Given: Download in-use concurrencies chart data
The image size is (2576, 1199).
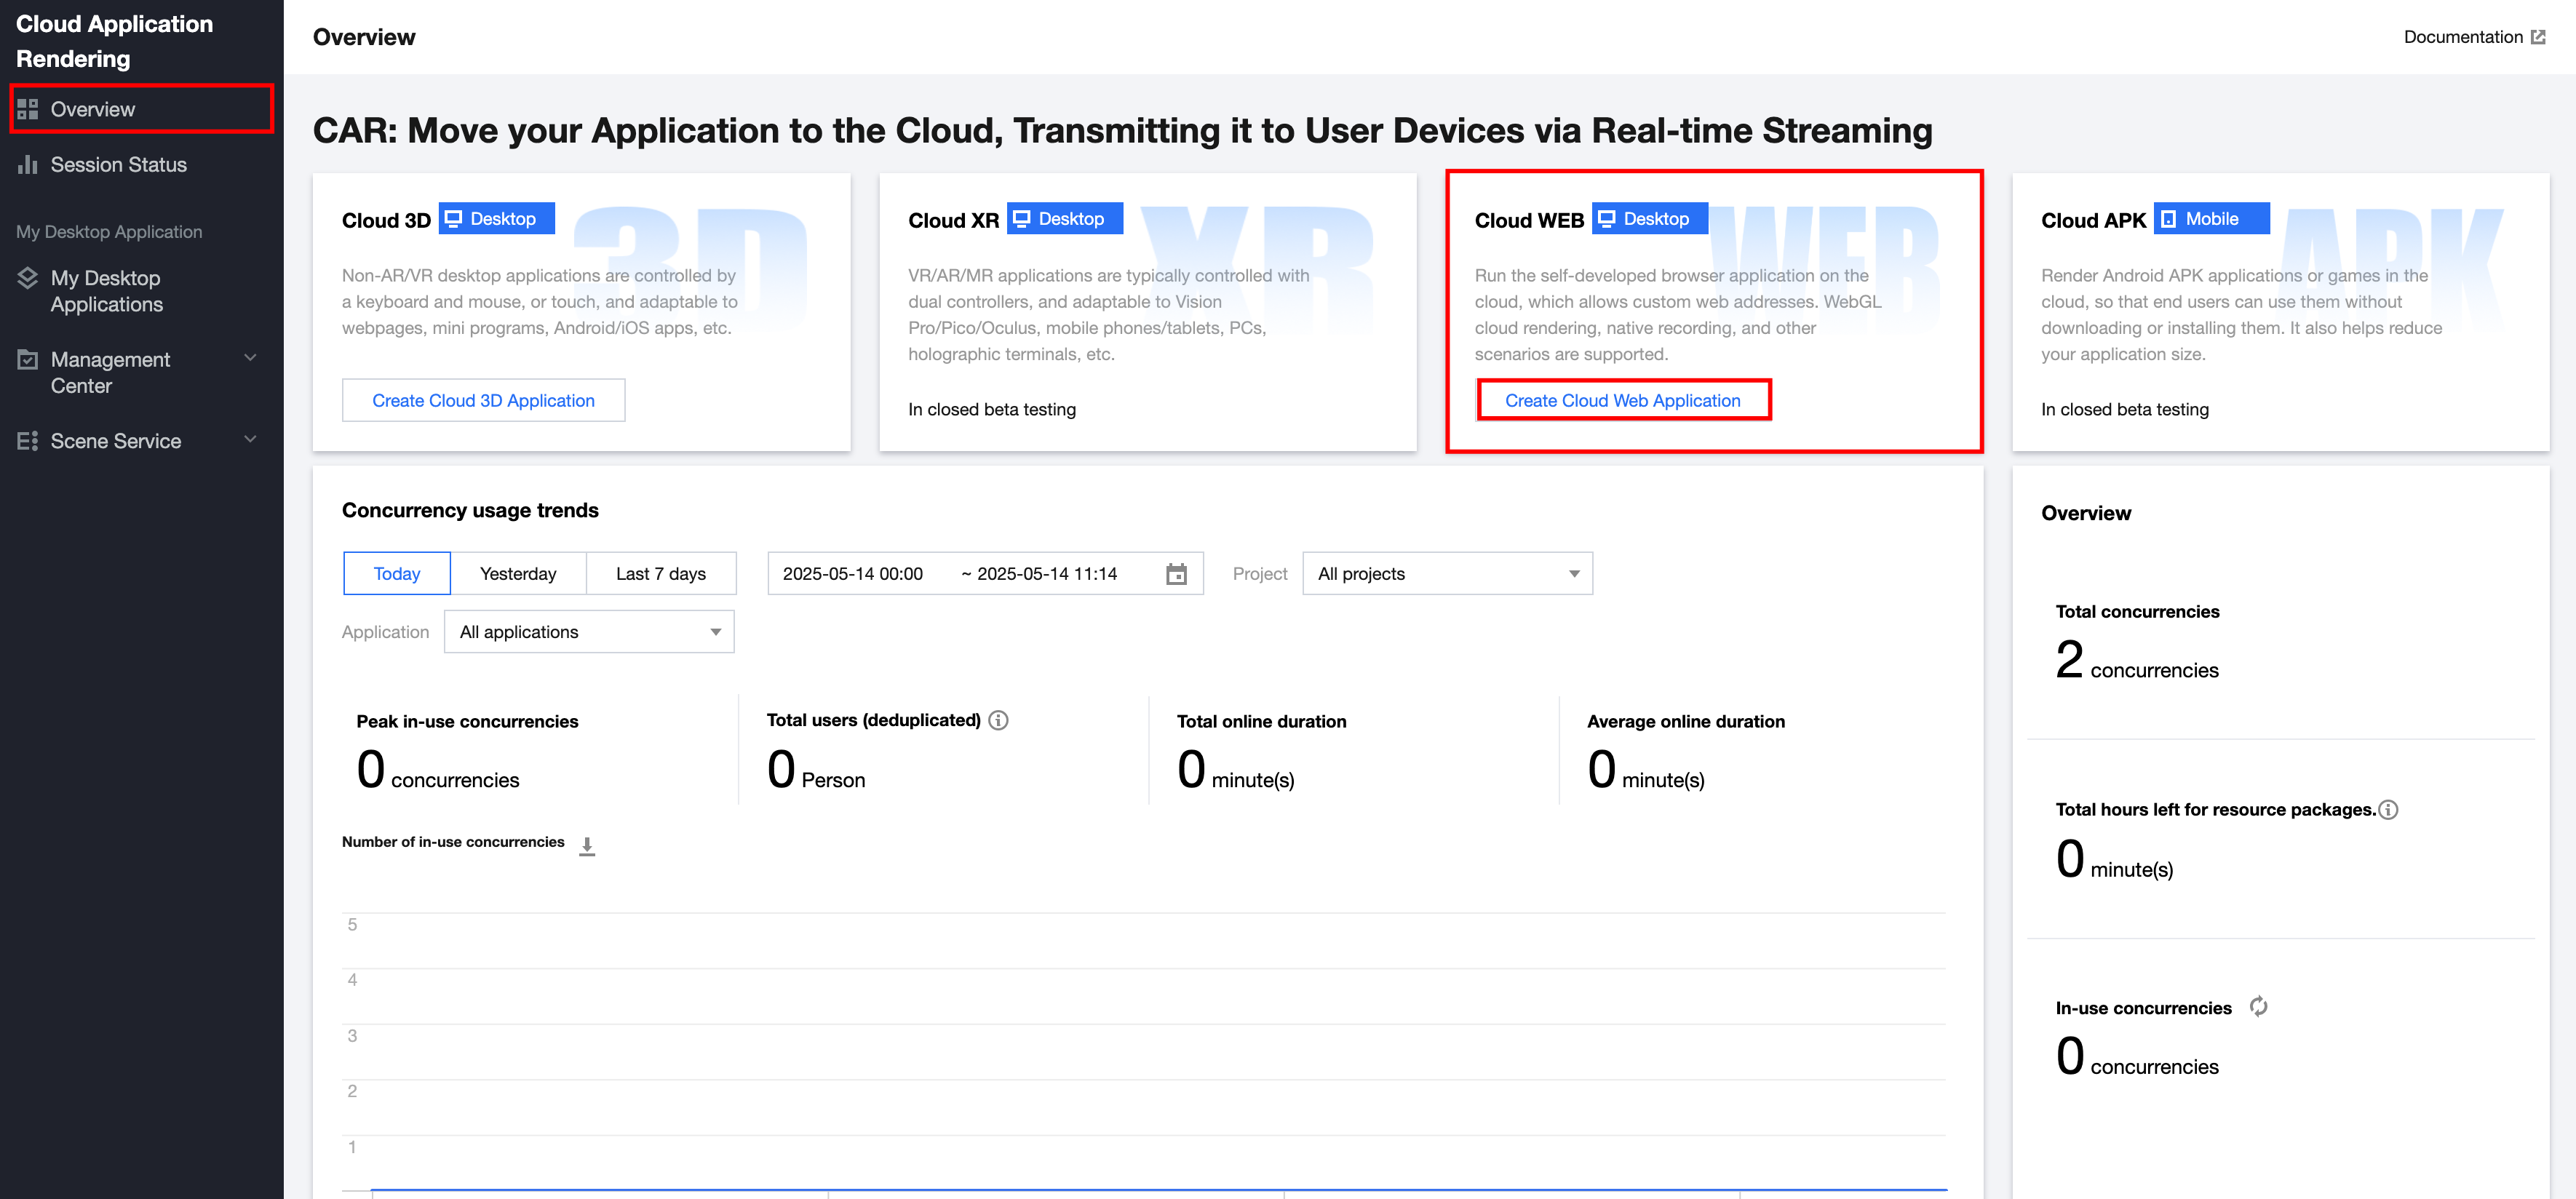Looking at the screenshot, I should point(587,846).
